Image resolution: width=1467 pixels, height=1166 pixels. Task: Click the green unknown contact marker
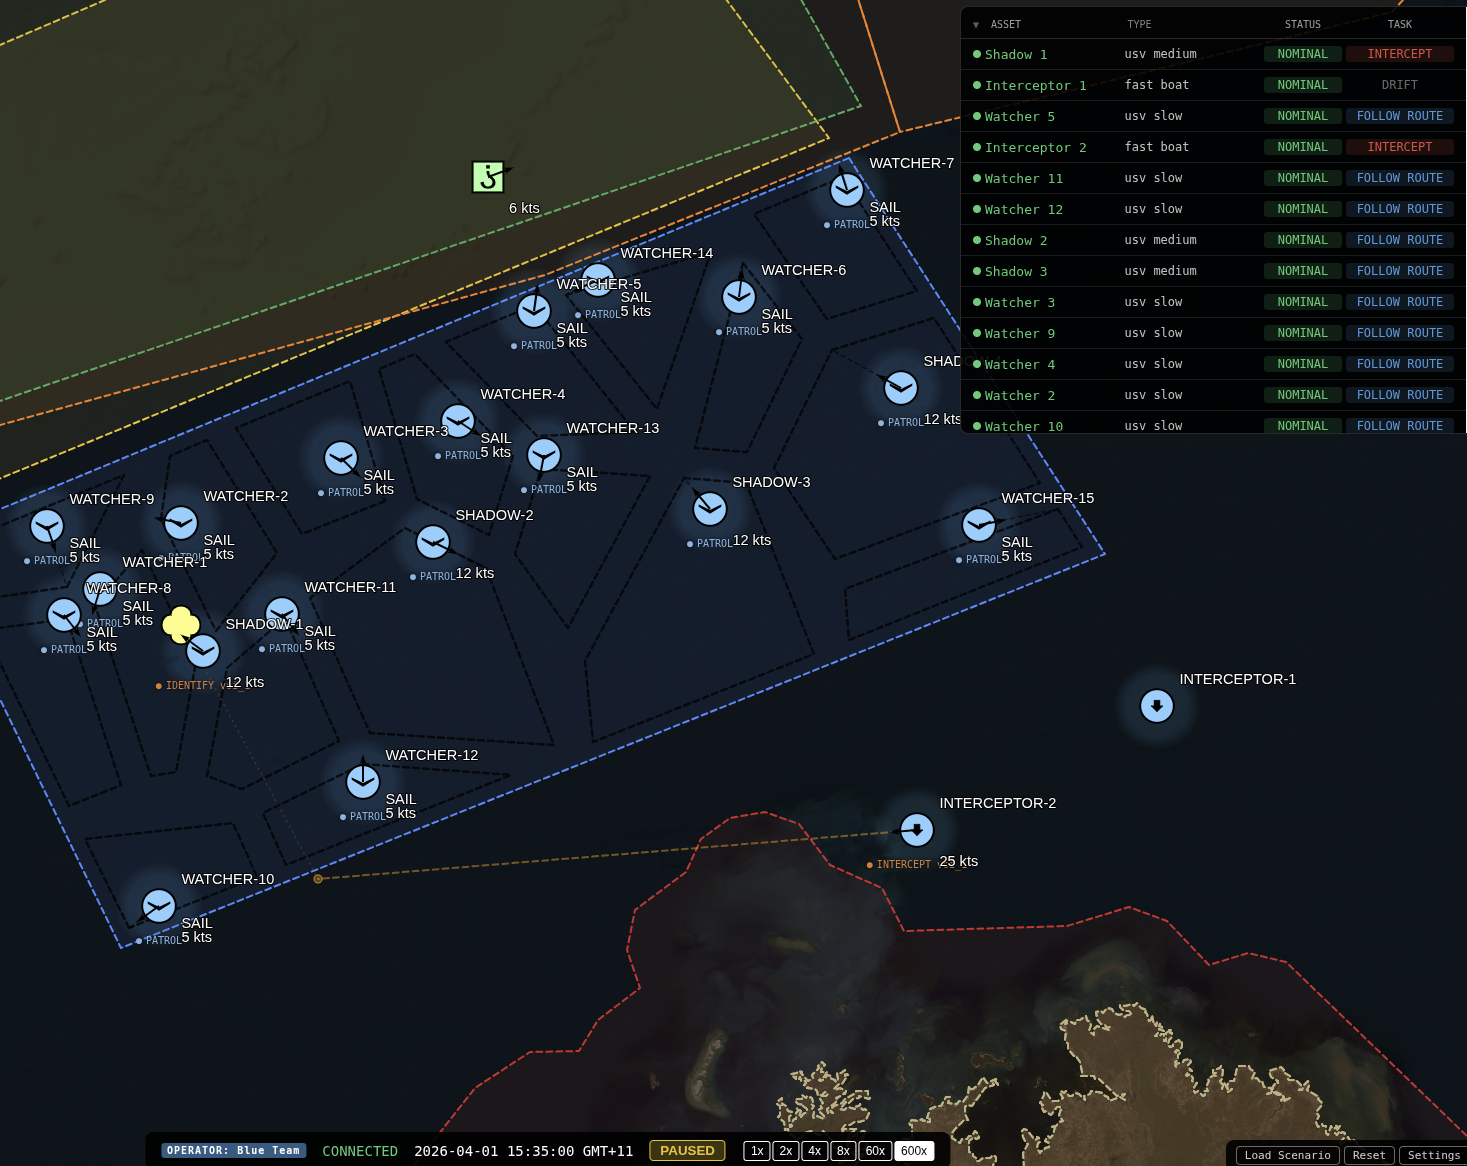point(488,177)
